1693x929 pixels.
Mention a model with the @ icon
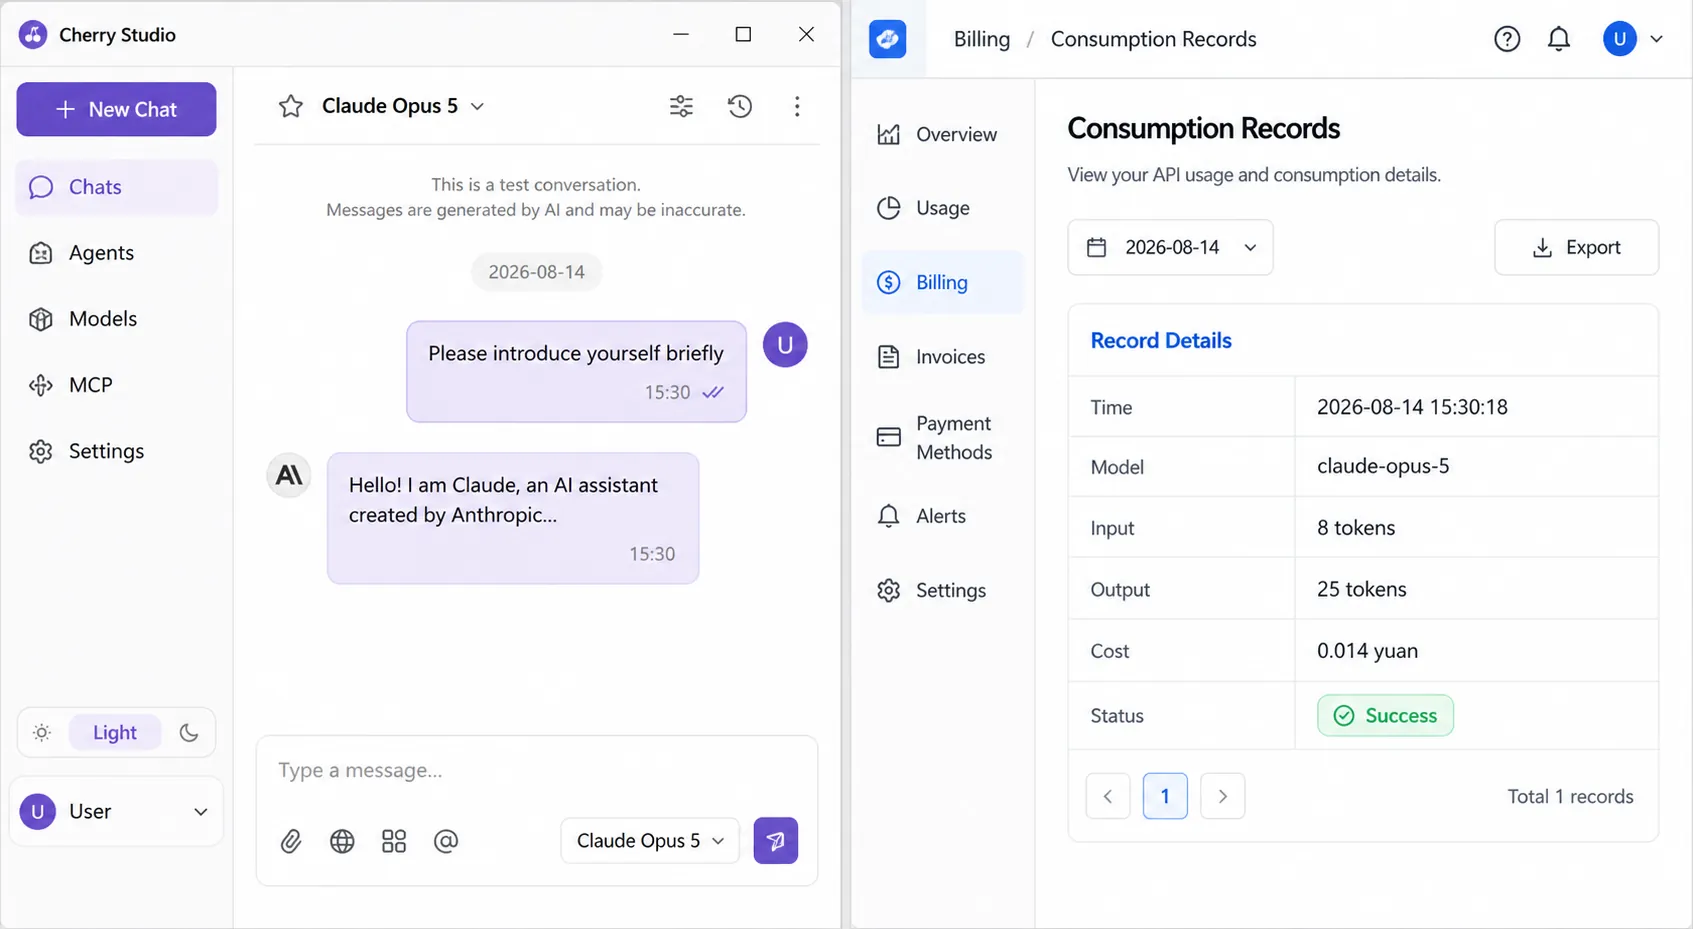click(x=446, y=841)
